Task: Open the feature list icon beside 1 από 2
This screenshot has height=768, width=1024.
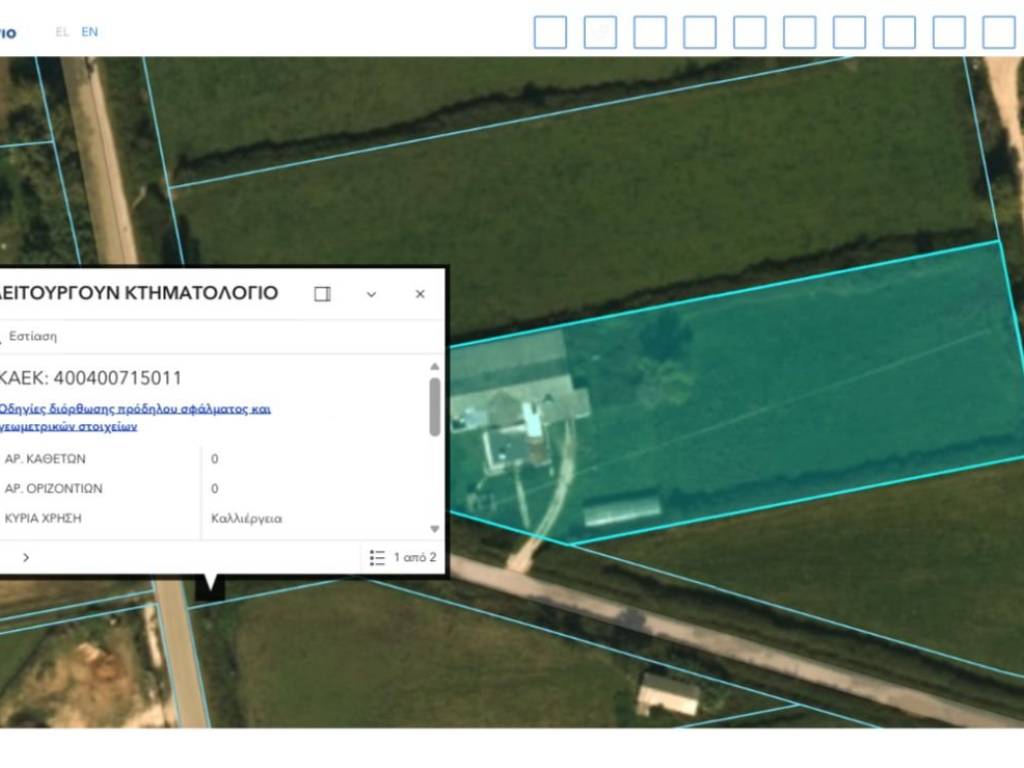Action: point(377,557)
